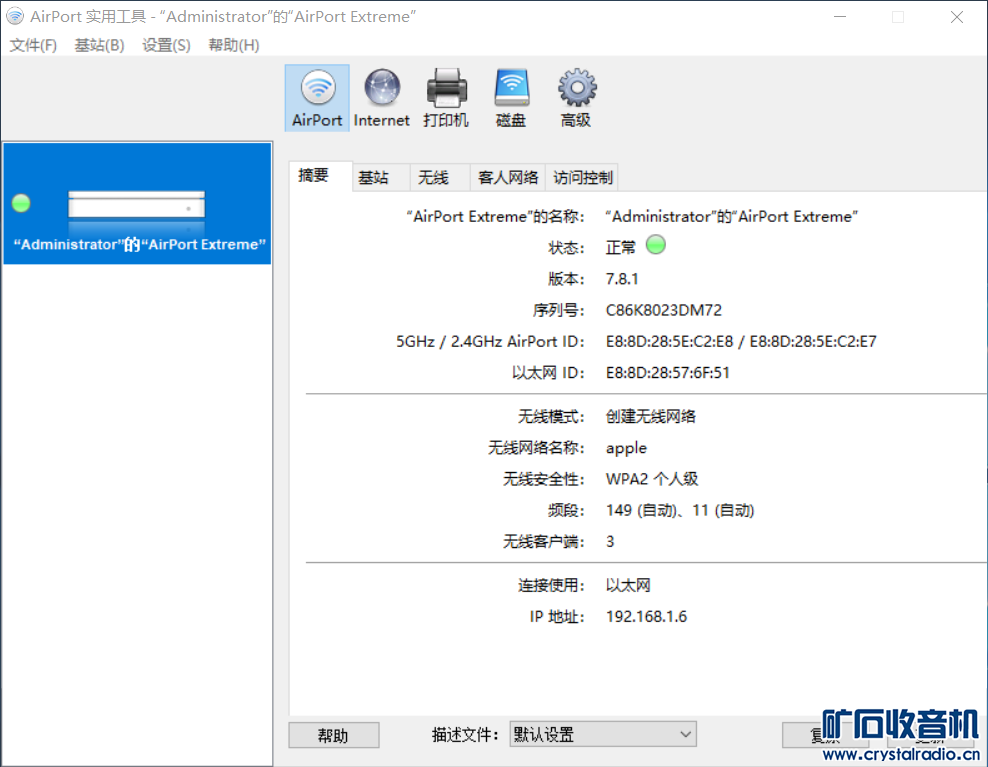Click the AirPort ID E8:8D:28:5E:C2:E8 value

click(669, 342)
